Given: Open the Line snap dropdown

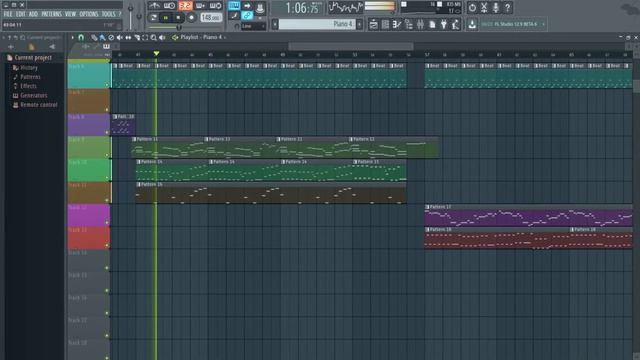Looking at the screenshot, I should (253, 26).
